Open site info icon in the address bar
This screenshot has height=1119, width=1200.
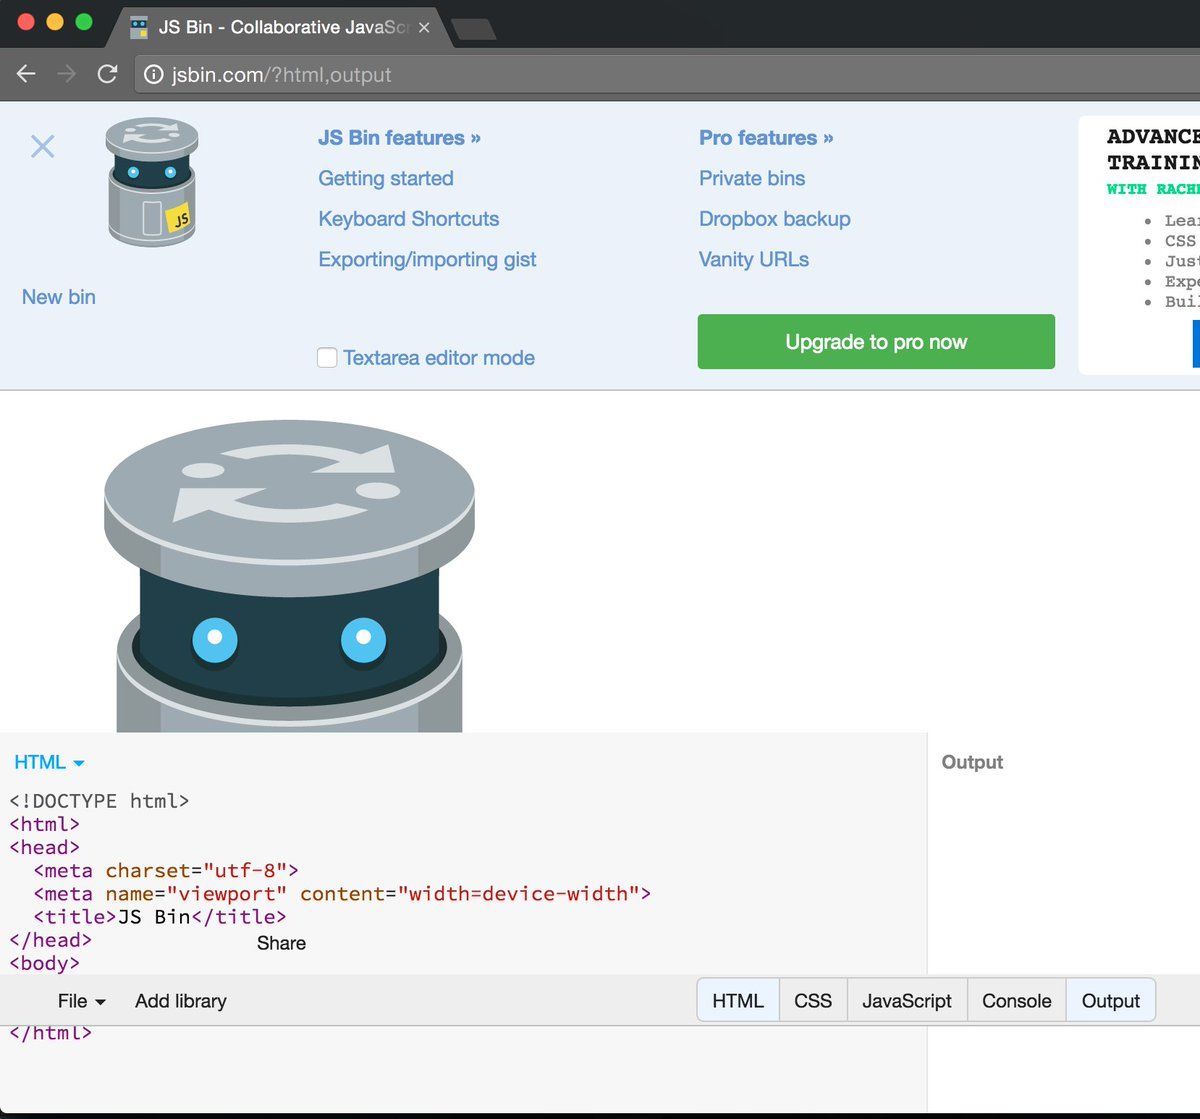coord(153,75)
